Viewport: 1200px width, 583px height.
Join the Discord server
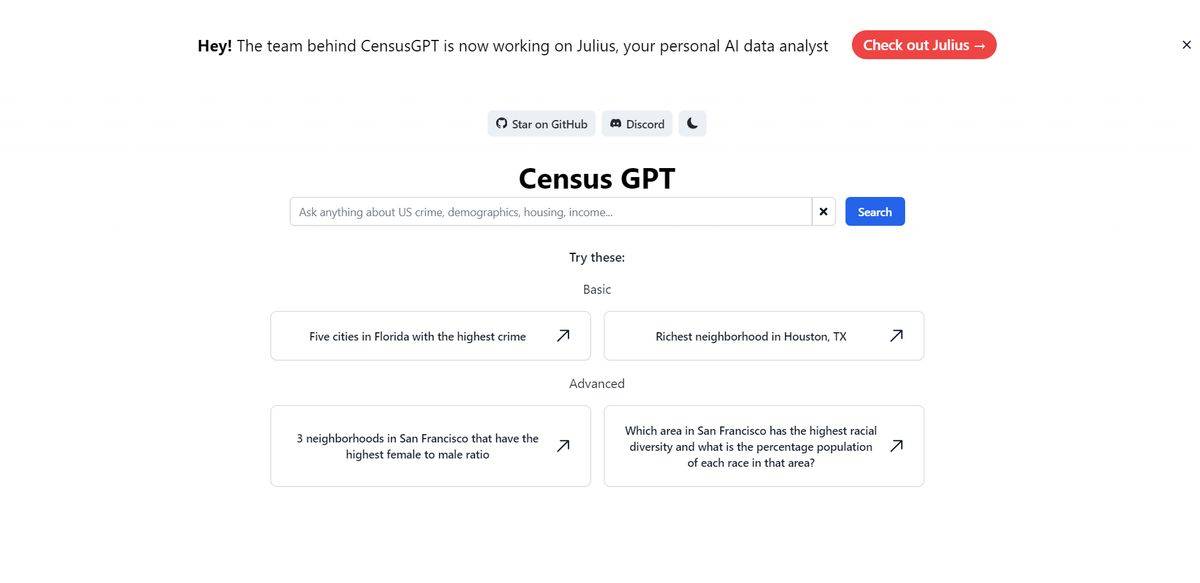636,121
